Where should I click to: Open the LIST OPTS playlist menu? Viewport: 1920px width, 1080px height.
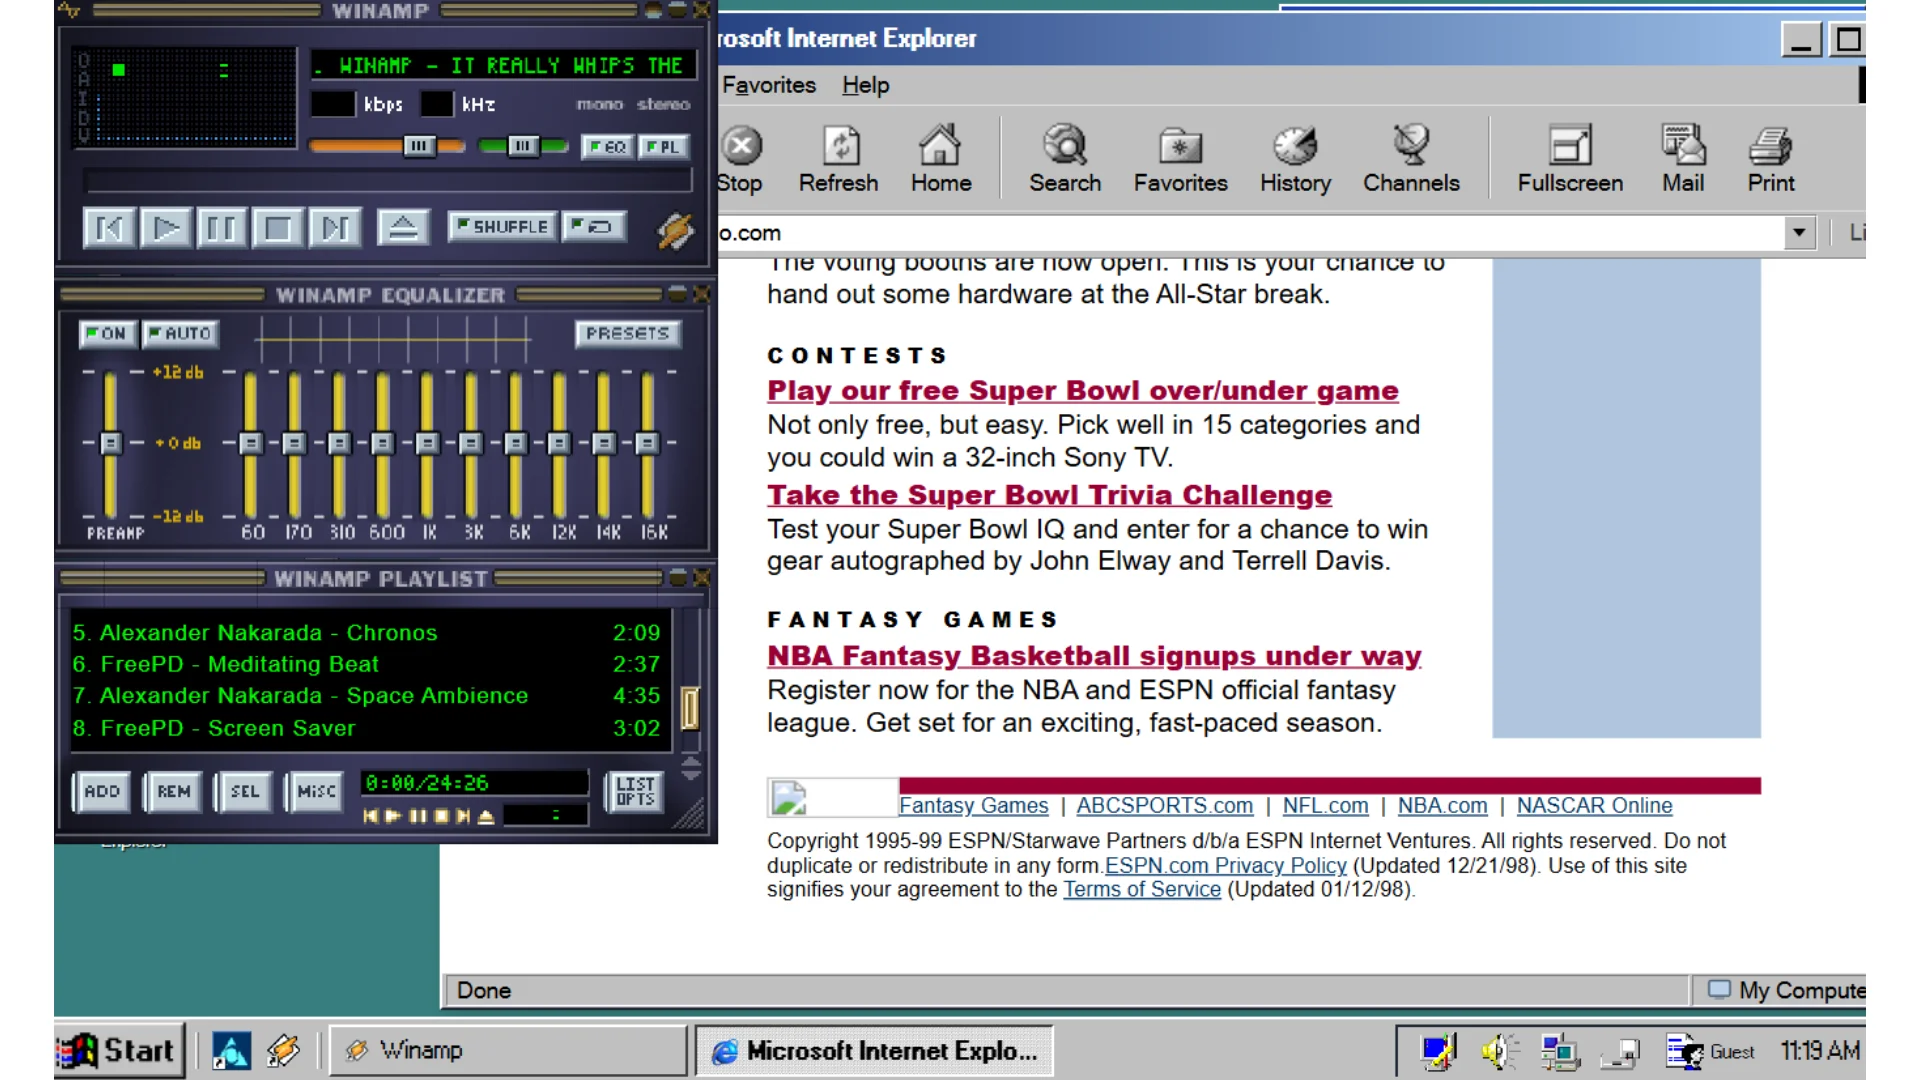tap(635, 791)
